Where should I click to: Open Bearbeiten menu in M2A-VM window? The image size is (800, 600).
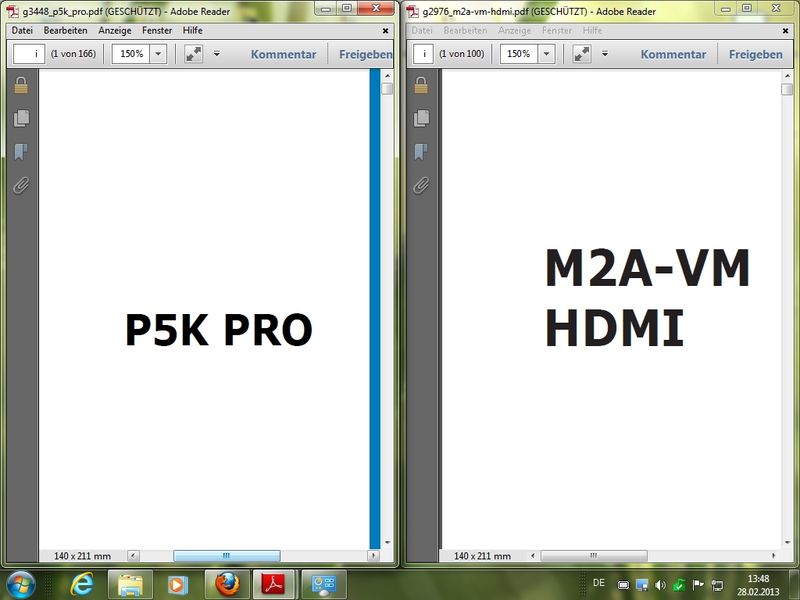click(465, 31)
